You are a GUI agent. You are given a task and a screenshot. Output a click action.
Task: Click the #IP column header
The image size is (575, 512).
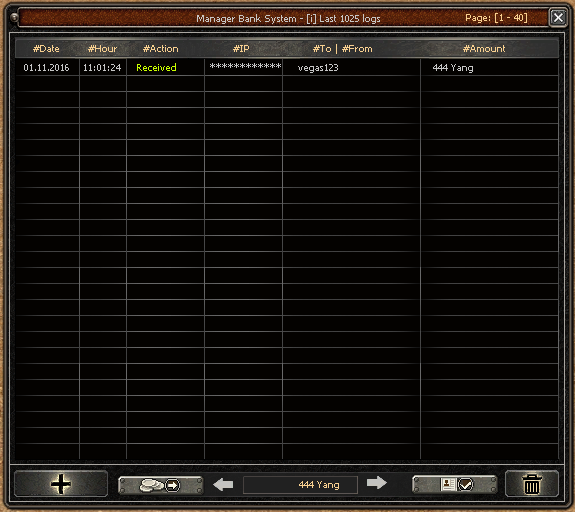coord(241,49)
